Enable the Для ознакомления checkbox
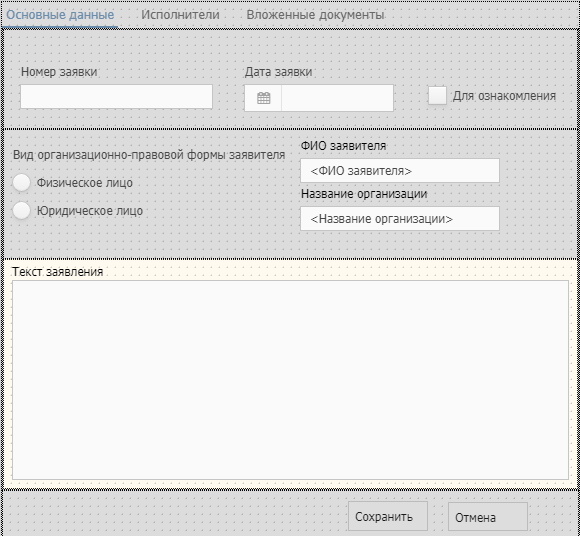The width and height of the screenshot is (580, 536). pyautogui.click(x=437, y=96)
